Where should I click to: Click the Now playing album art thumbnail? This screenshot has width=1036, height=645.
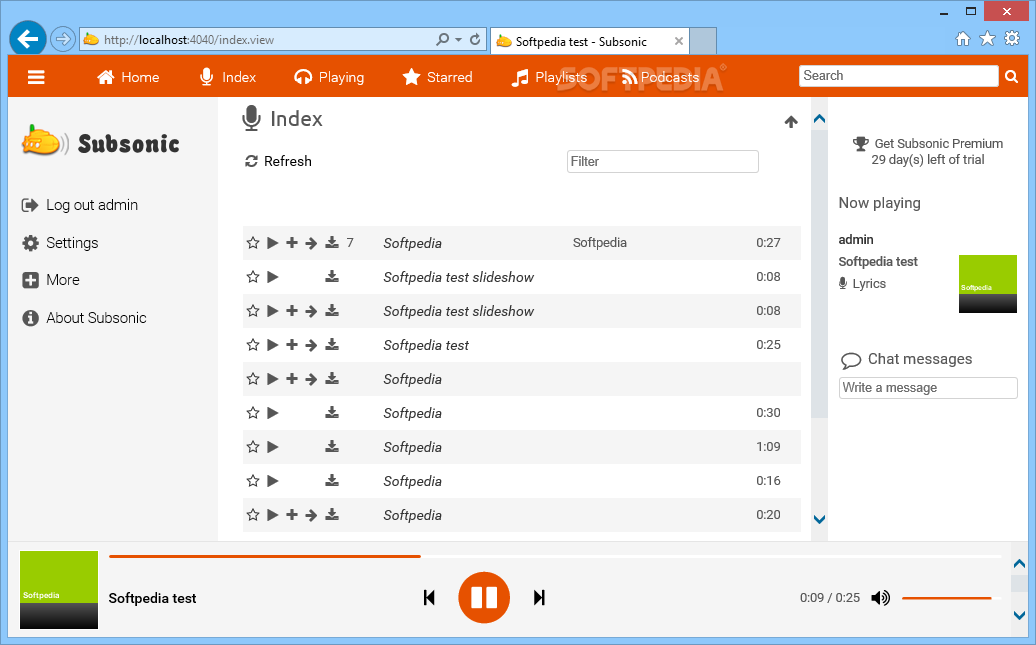(988, 284)
